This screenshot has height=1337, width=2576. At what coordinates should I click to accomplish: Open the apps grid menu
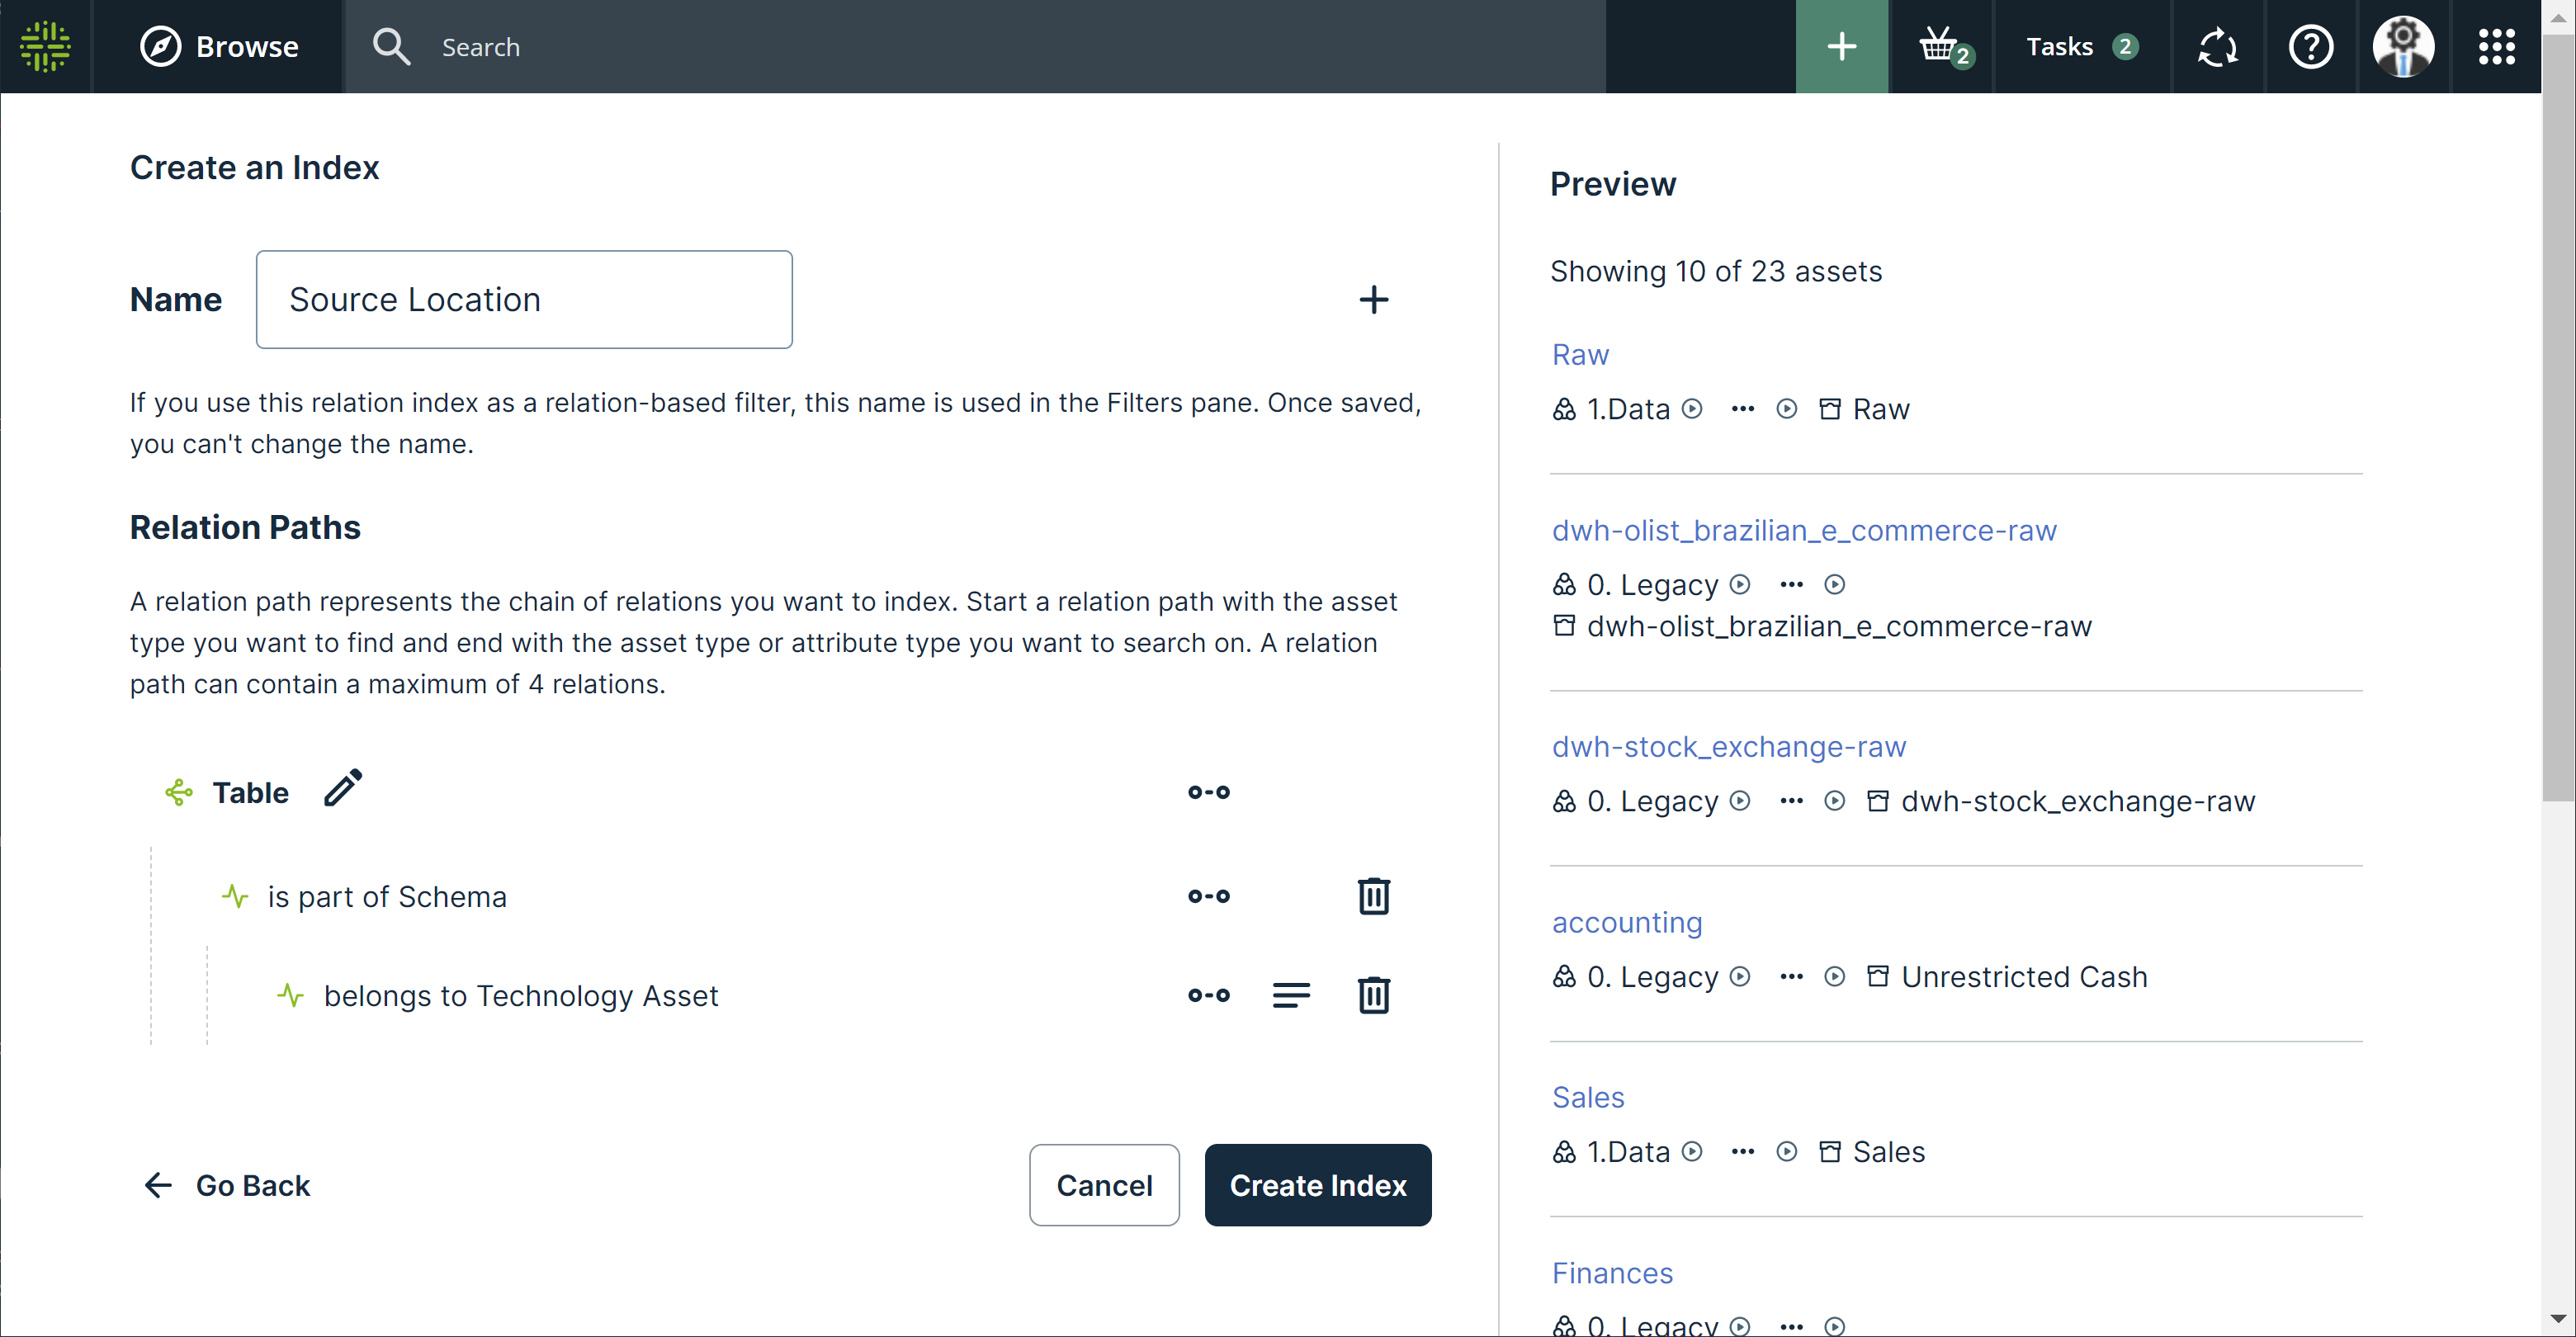pyautogui.click(x=2496, y=46)
